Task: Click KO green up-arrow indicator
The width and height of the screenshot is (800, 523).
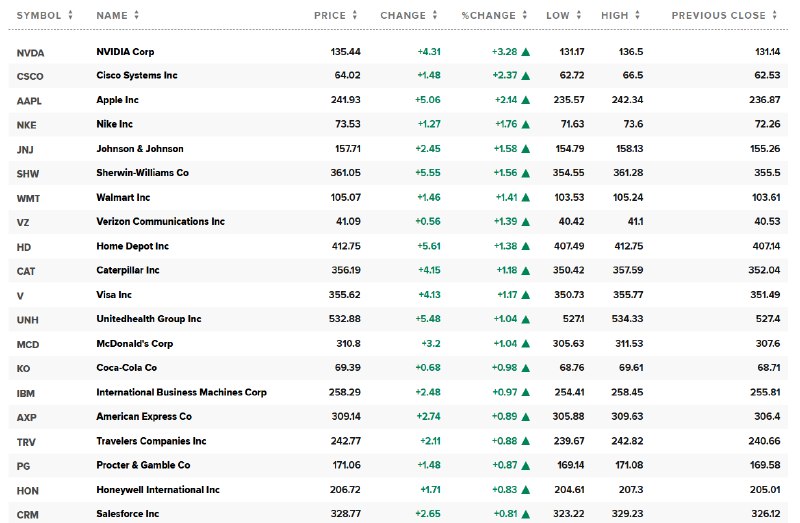Action: (x=526, y=368)
